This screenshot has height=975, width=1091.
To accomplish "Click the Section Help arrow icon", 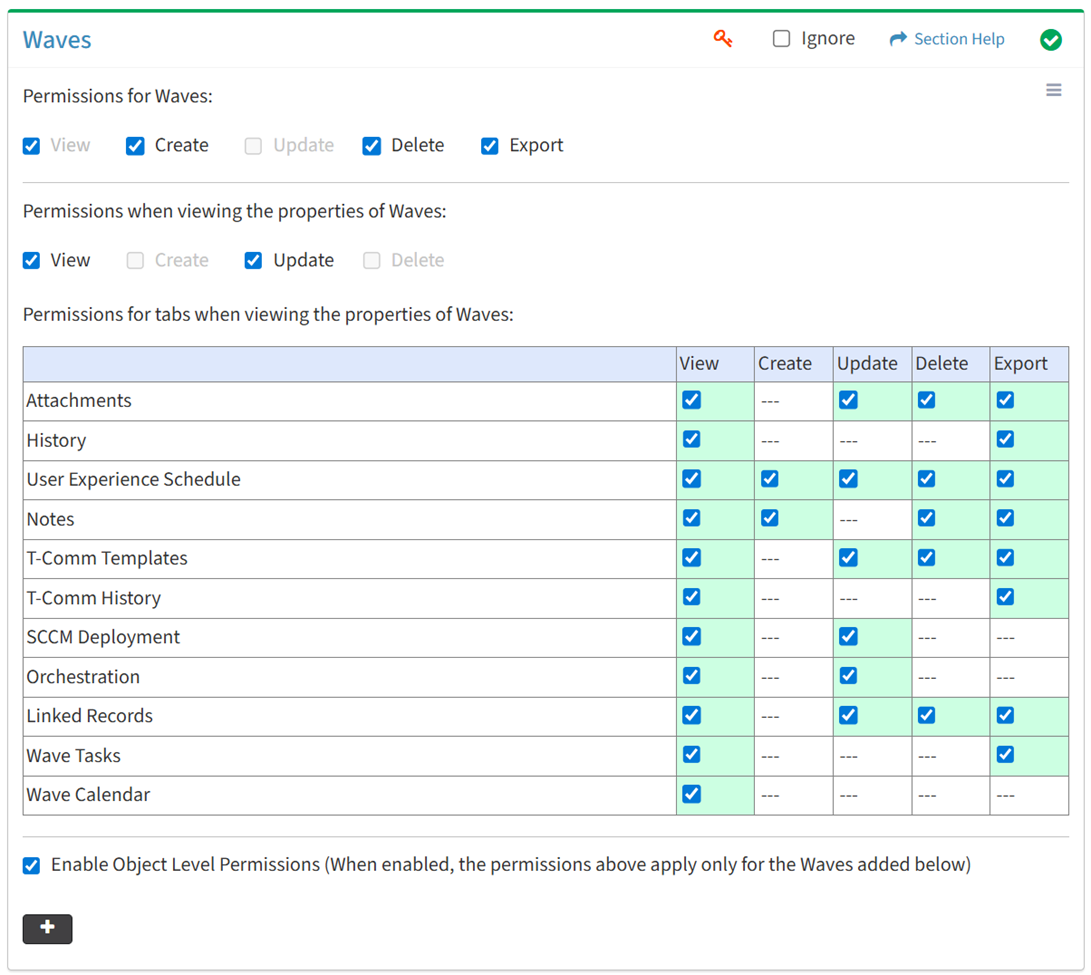I will click(x=898, y=39).
